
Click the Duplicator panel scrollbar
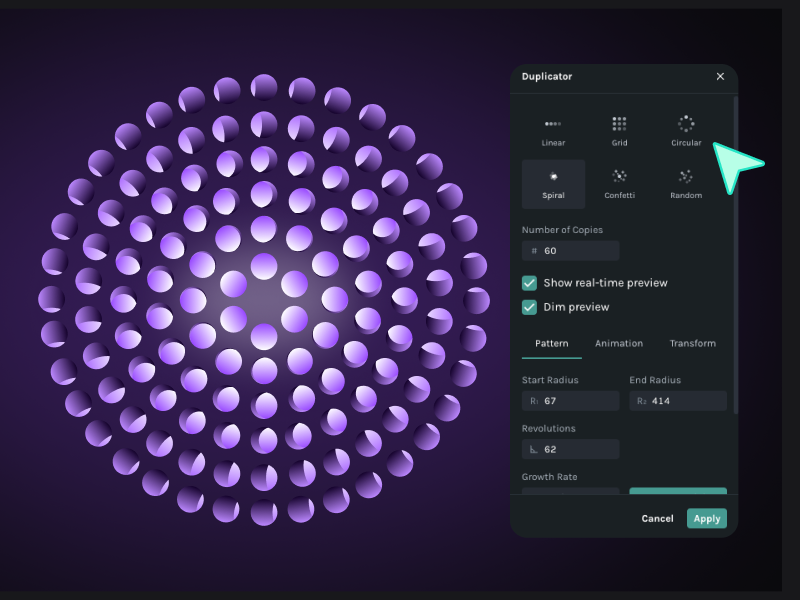[735, 250]
